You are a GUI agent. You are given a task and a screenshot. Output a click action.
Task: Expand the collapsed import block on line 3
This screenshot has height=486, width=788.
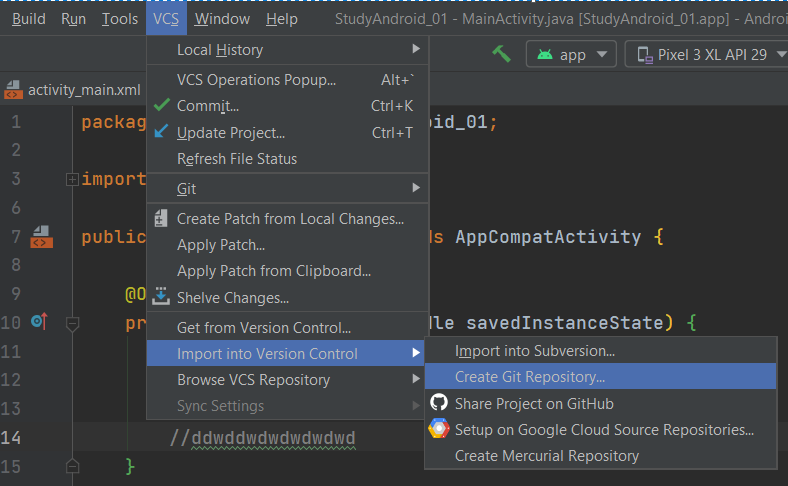(72, 179)
